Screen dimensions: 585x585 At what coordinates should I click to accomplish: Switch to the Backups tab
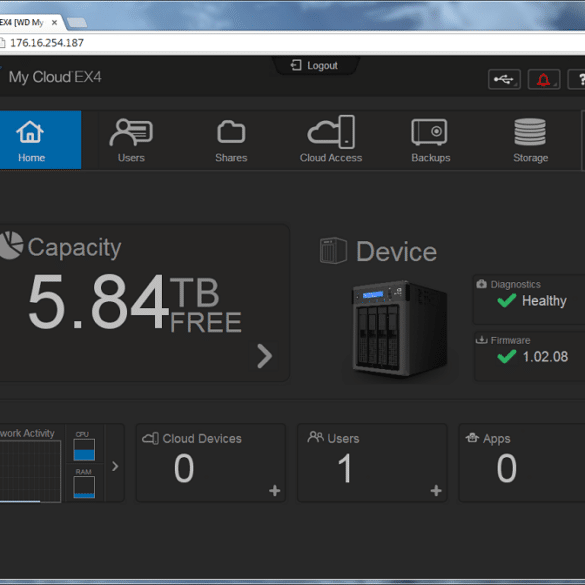[431, 141]
